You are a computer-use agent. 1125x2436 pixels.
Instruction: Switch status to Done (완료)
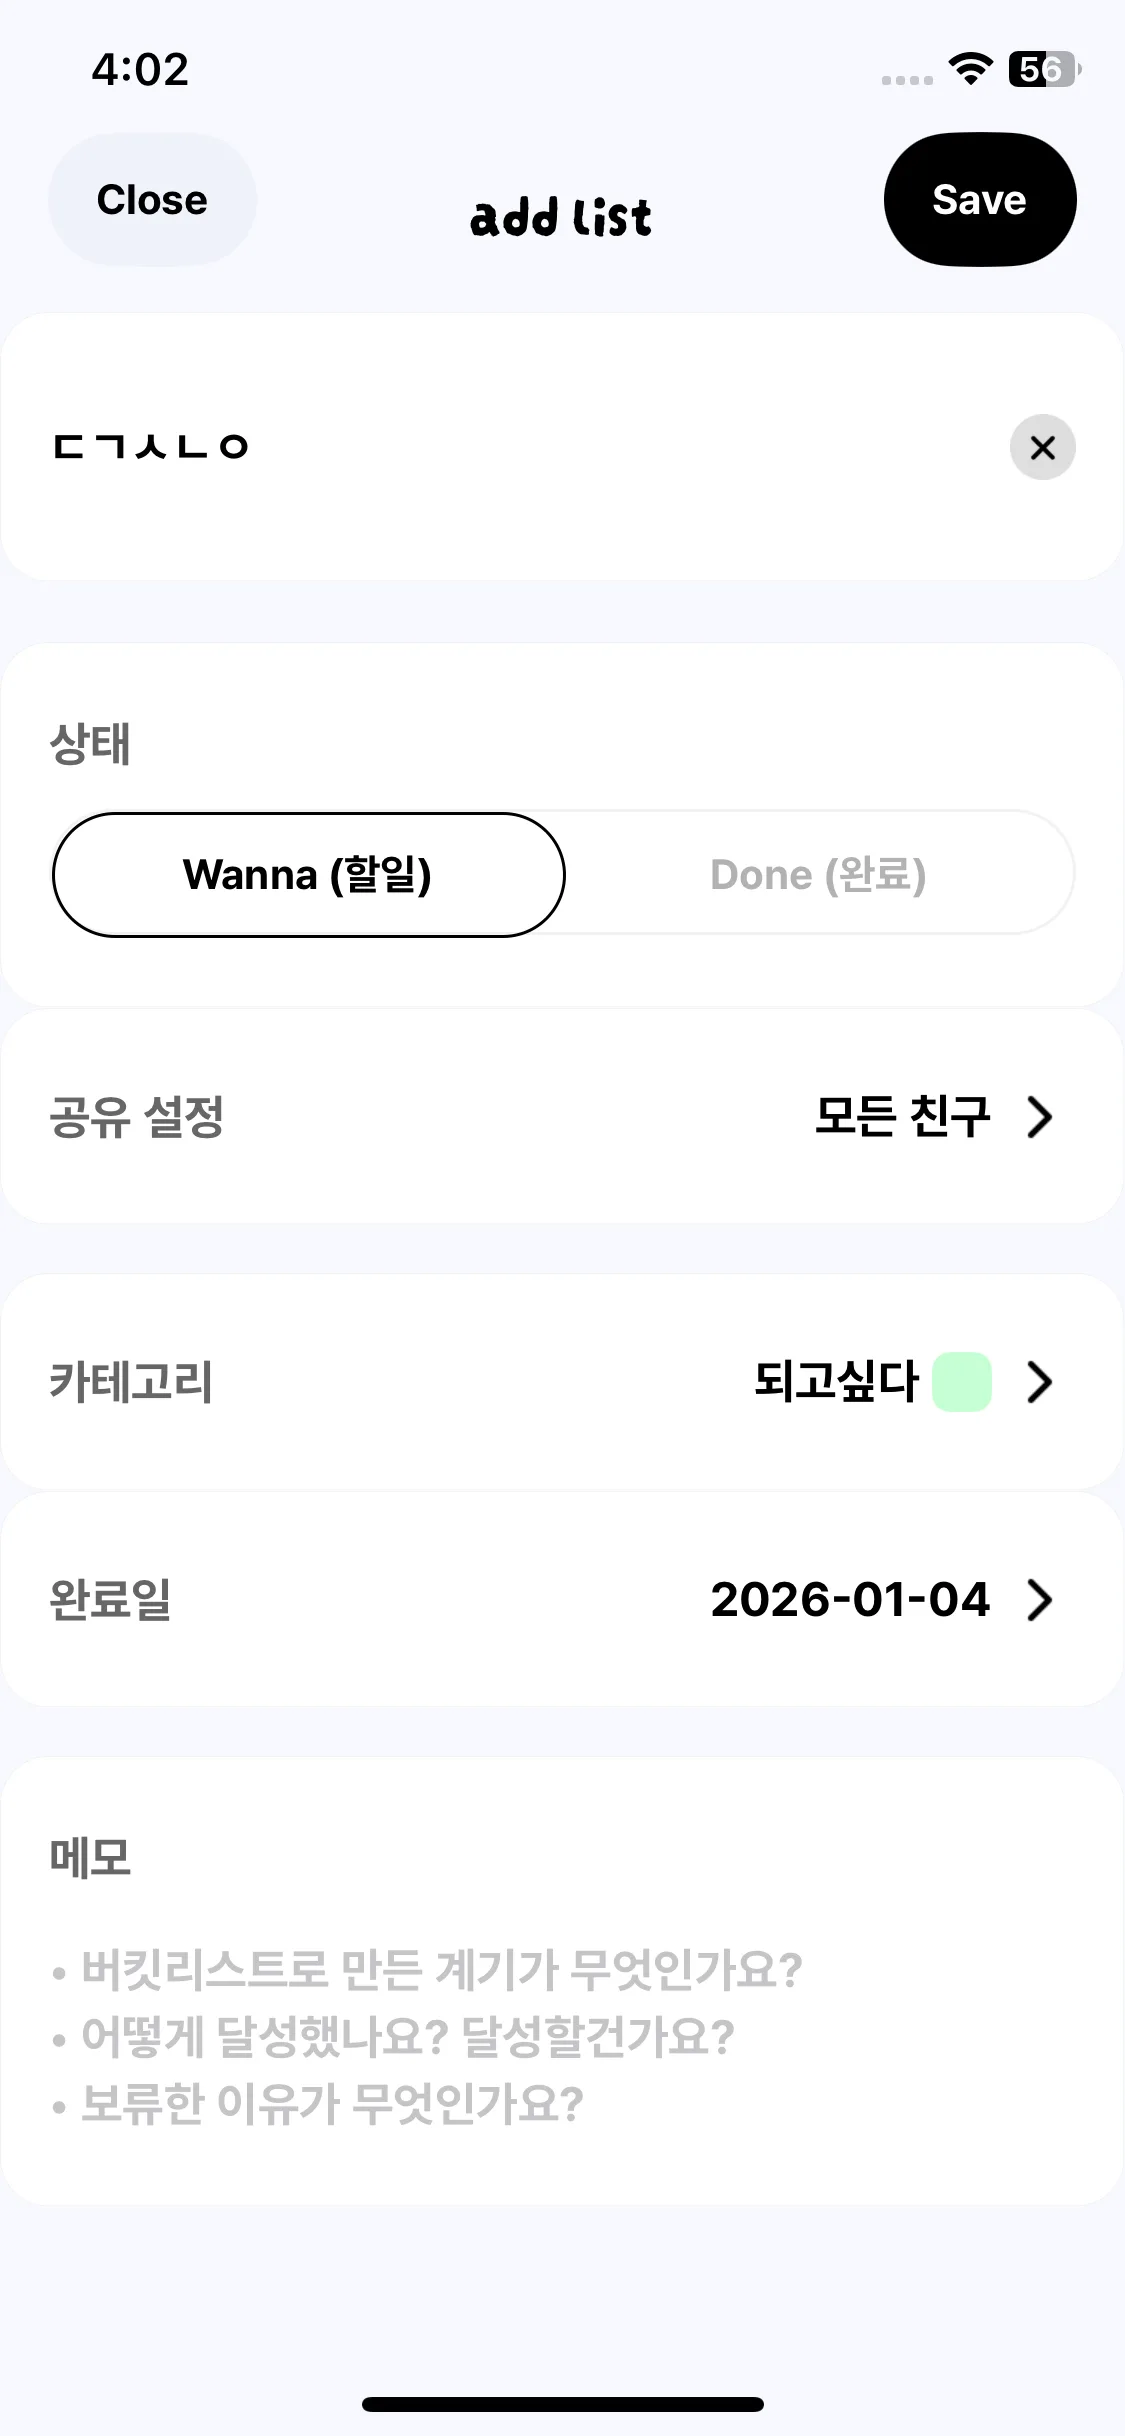pos(818,875)
